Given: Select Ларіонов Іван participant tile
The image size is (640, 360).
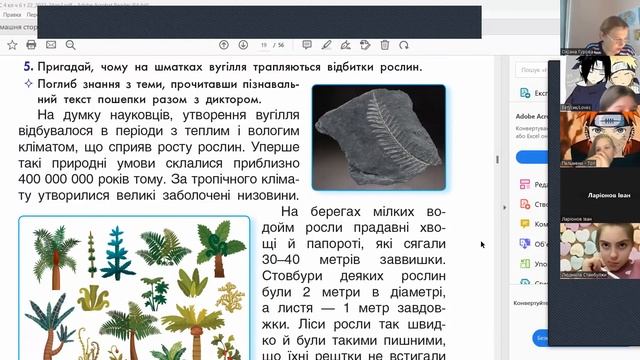Looking at the screenshot, I should click(600, 195).
